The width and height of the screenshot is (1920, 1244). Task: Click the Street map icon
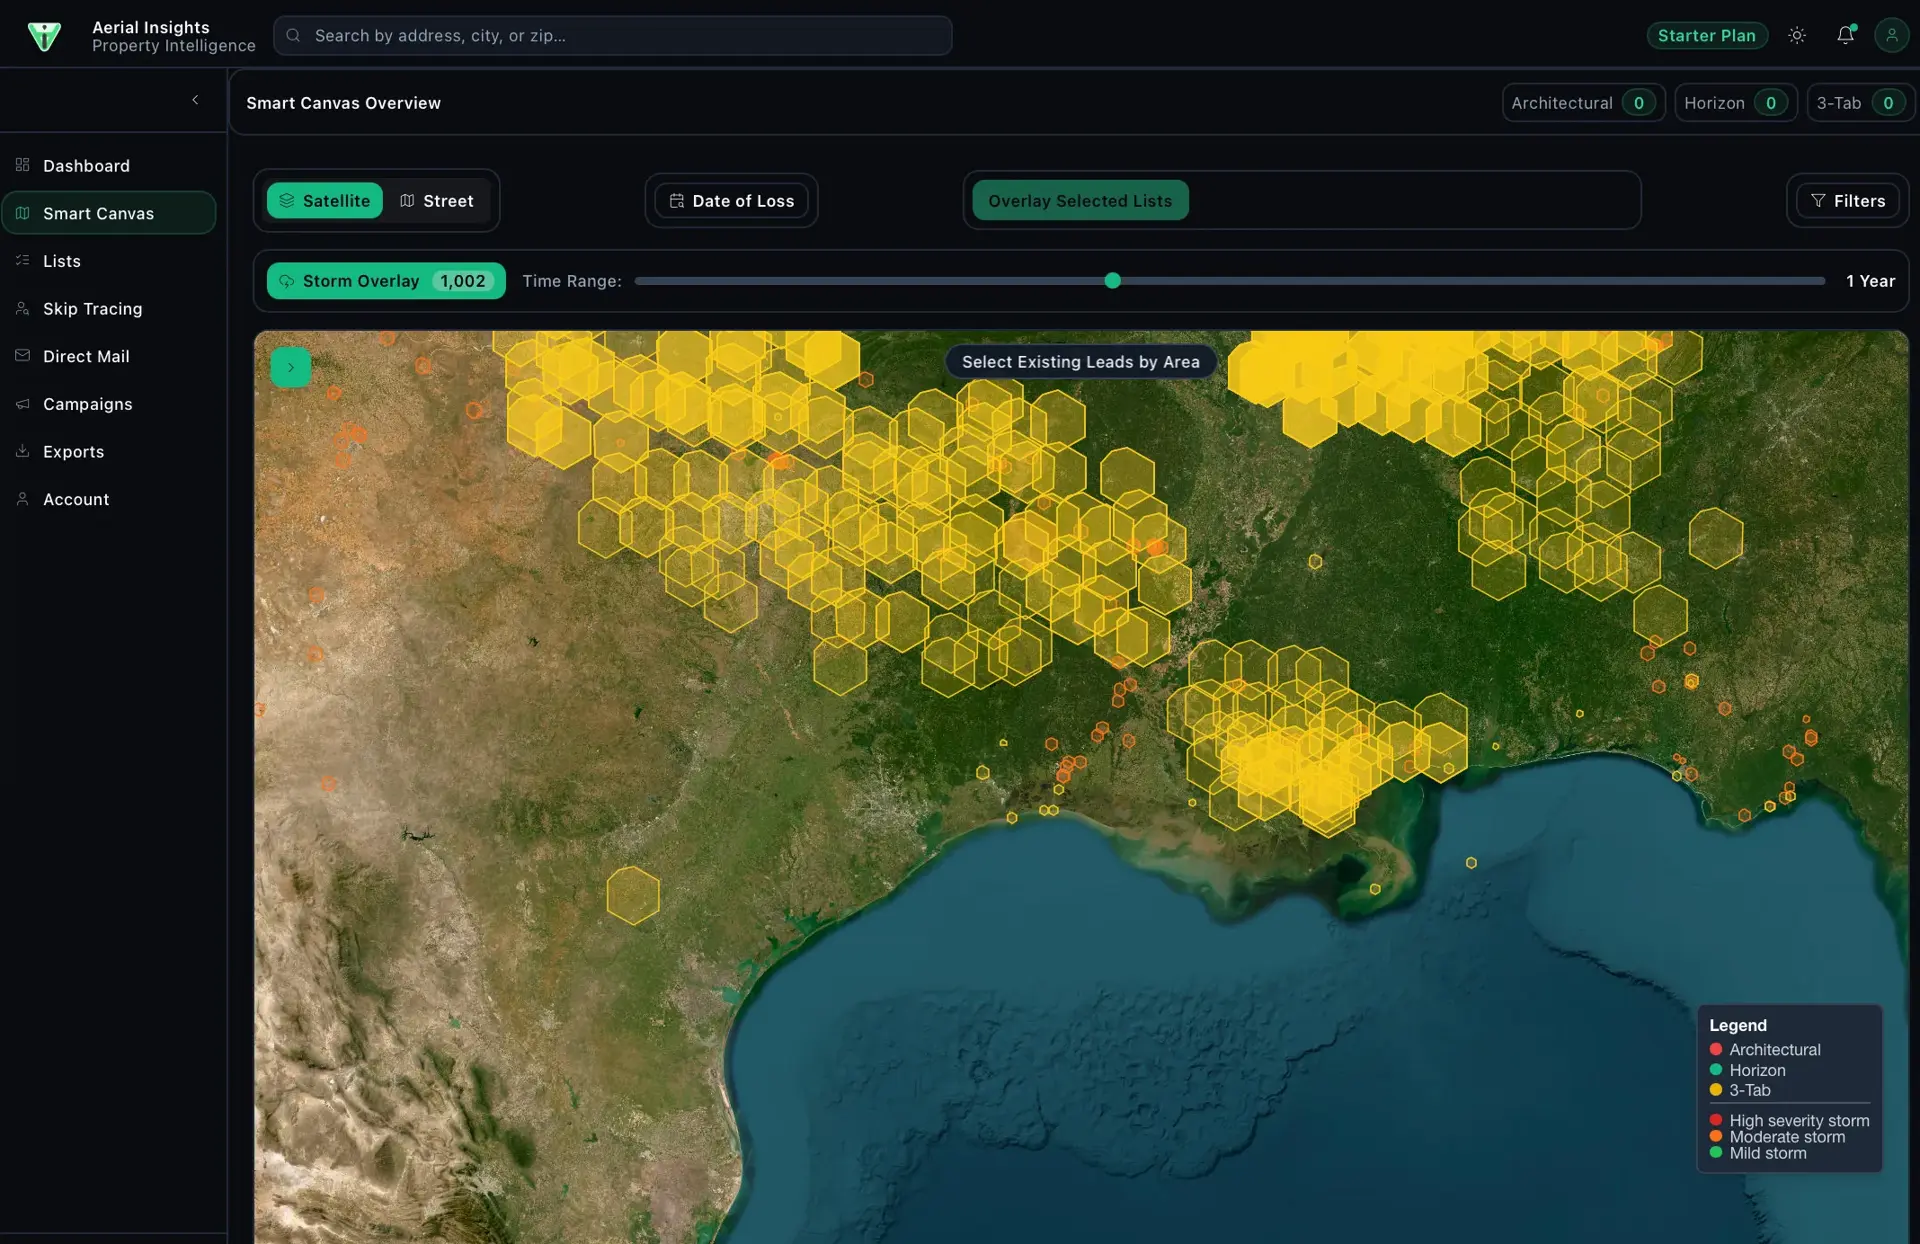coord(407,200)
